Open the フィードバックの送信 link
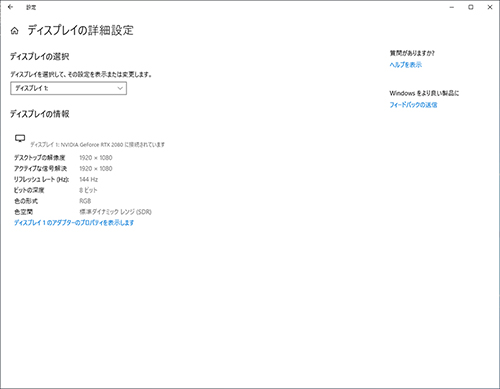This screenshot has height=389, width=500. tap(413, 105)
